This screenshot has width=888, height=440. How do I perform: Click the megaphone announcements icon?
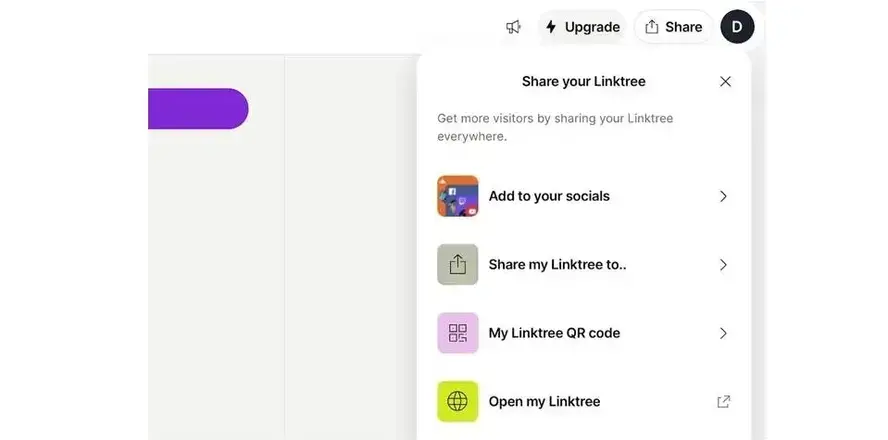click(x=513, y=27)
